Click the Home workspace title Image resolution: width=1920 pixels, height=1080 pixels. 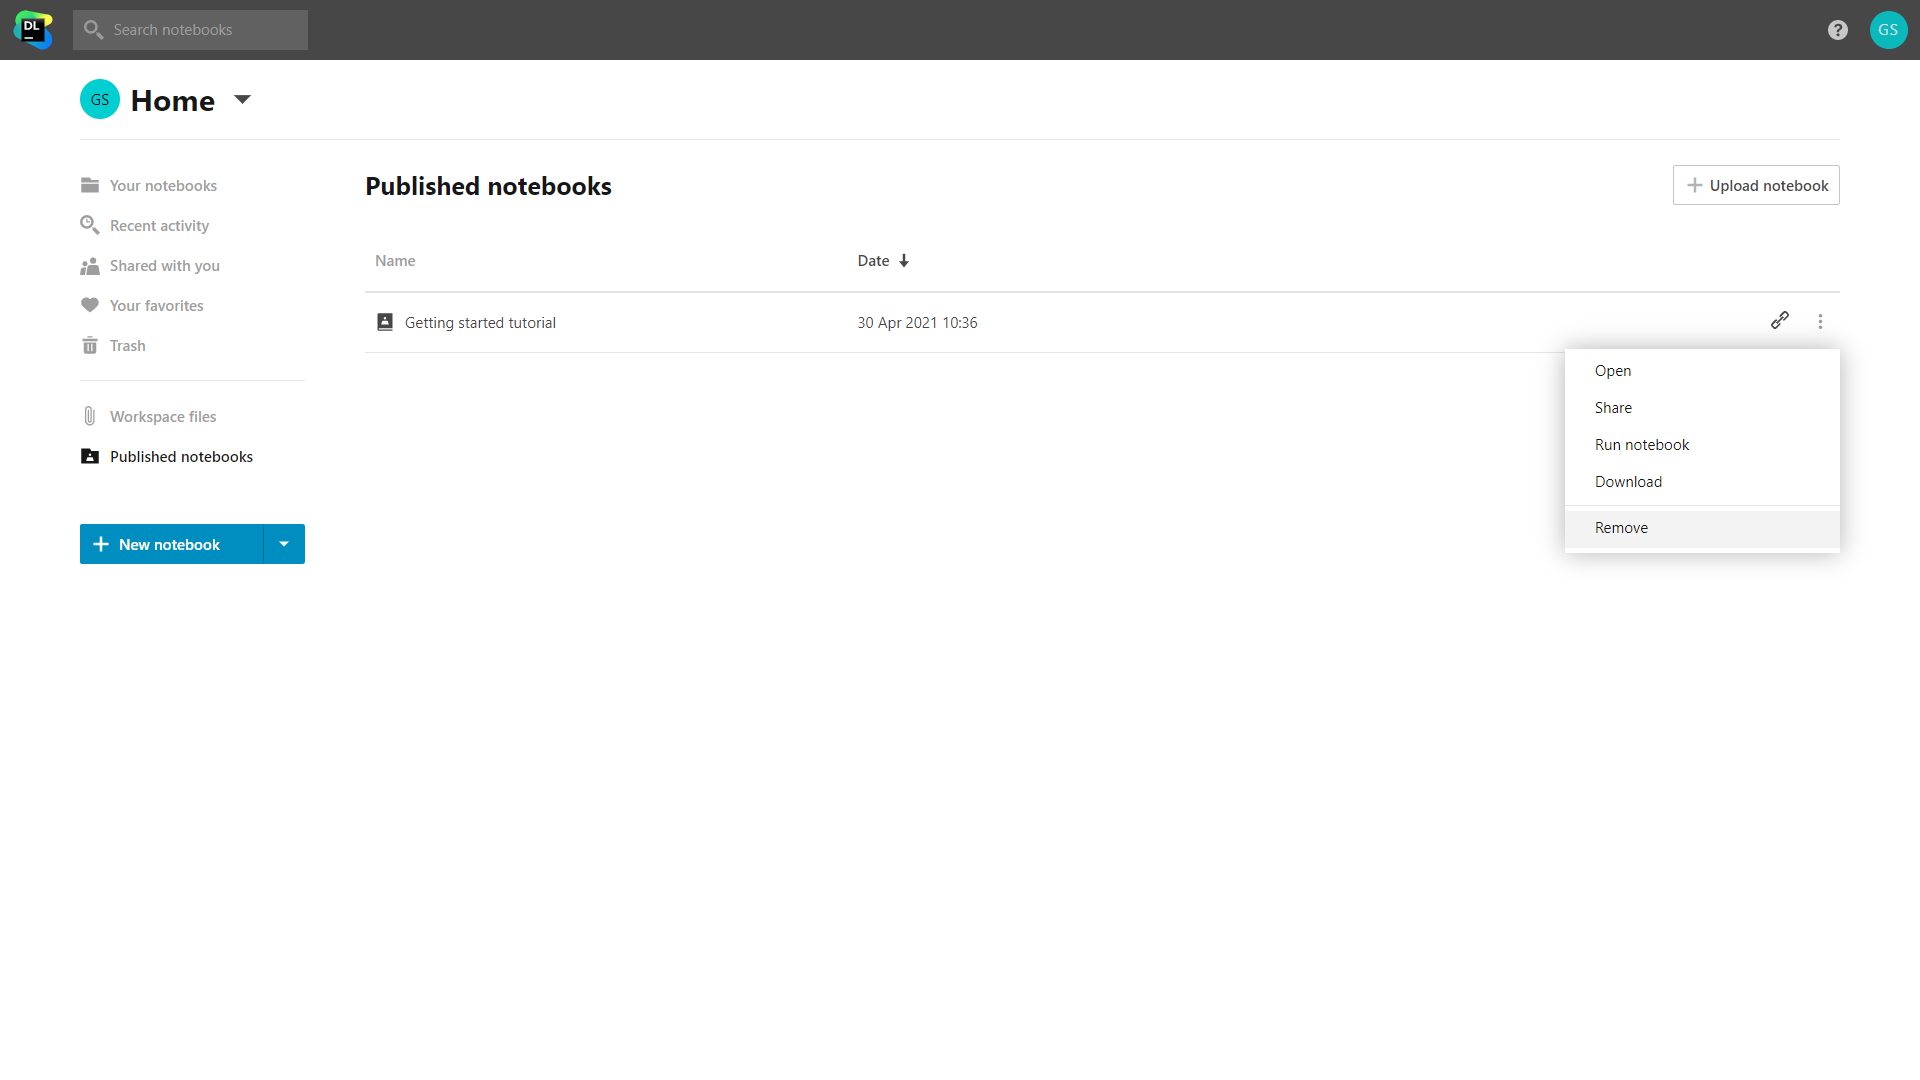173,100
